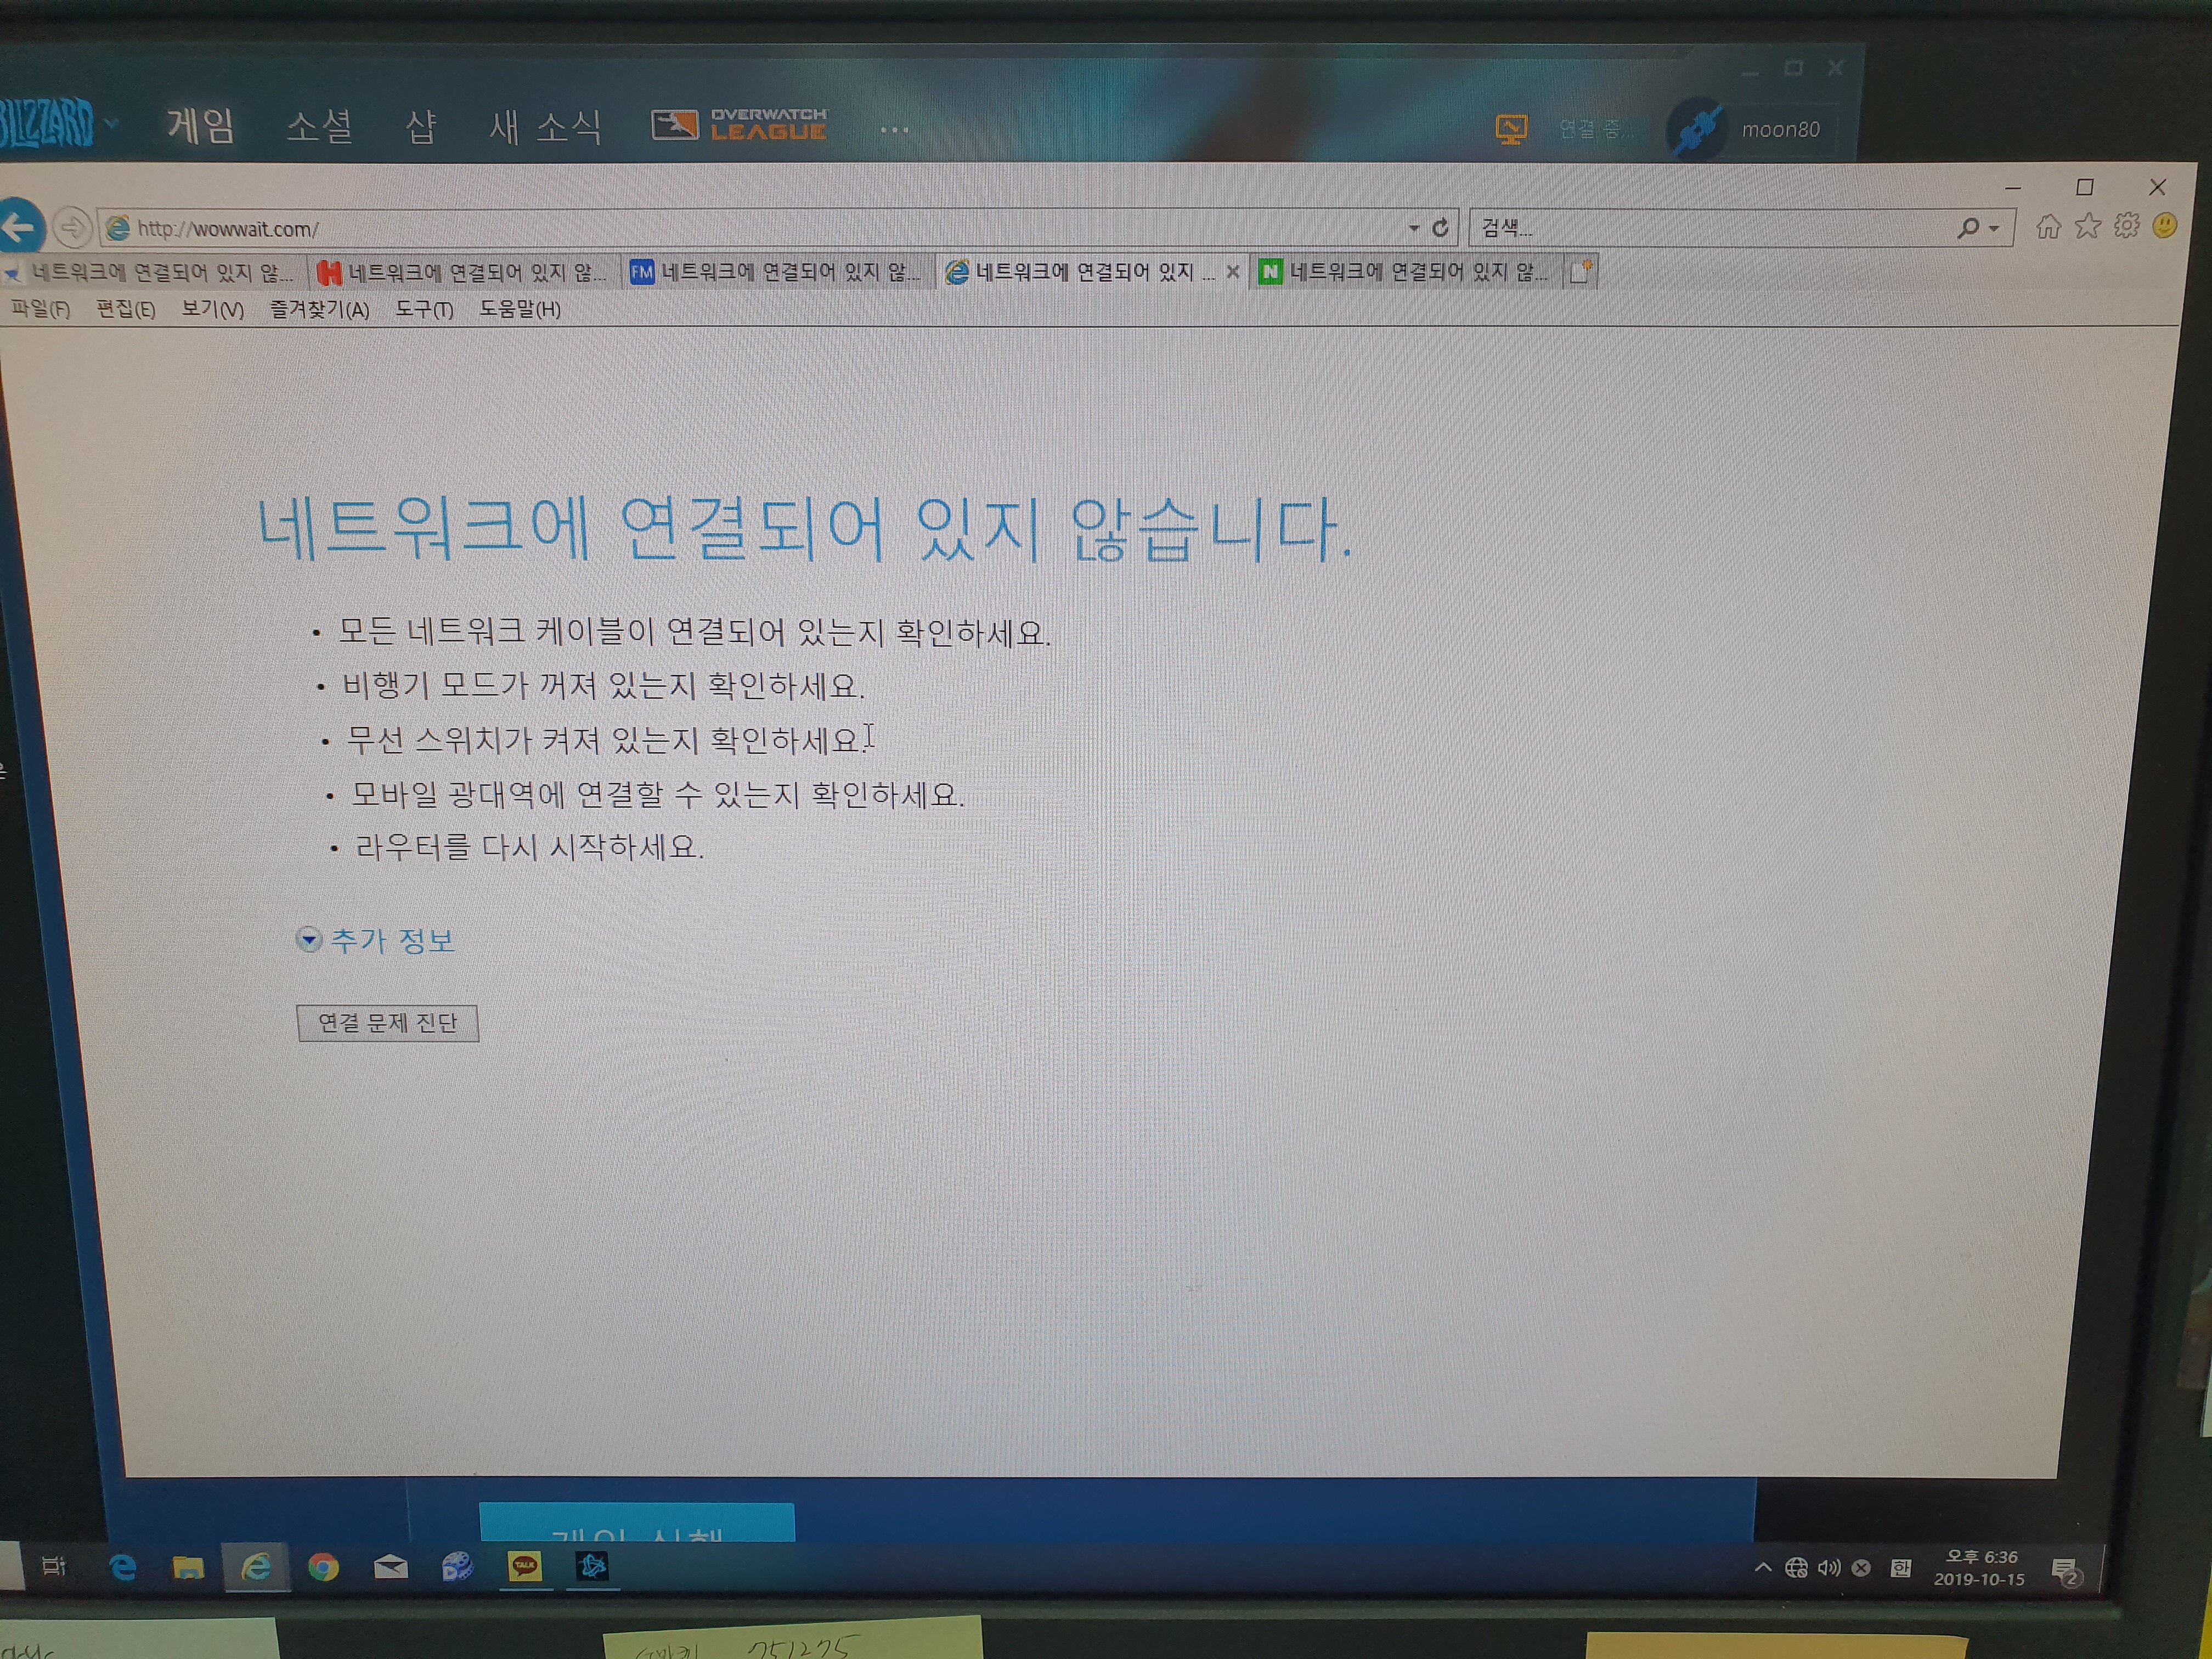Open a new tab button
The image size is (2212, 1659).
(1580, 271)
